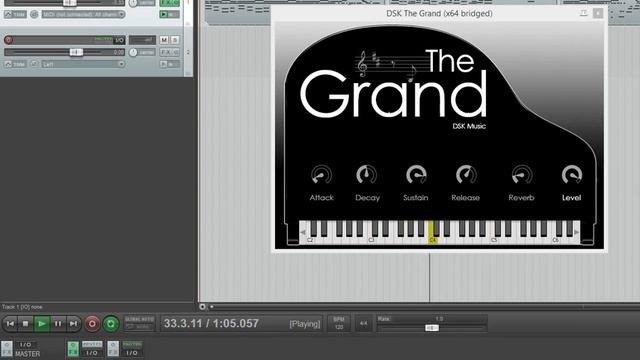640x360 pixels.
Task: Click the 4/4 time signature box
Action: pyautogui.click(x=363, y=323)
